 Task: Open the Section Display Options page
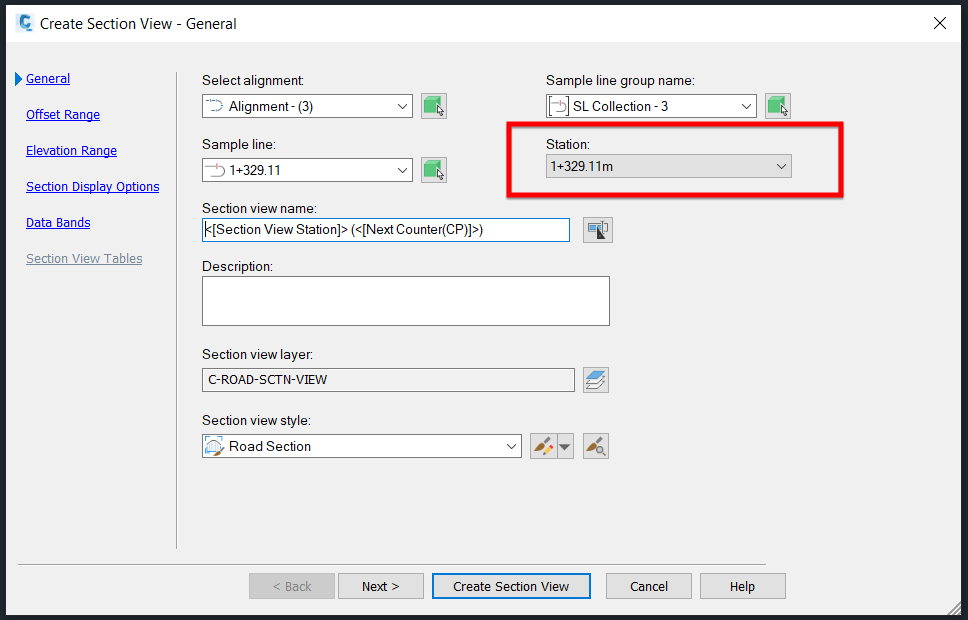coord(92,187)
